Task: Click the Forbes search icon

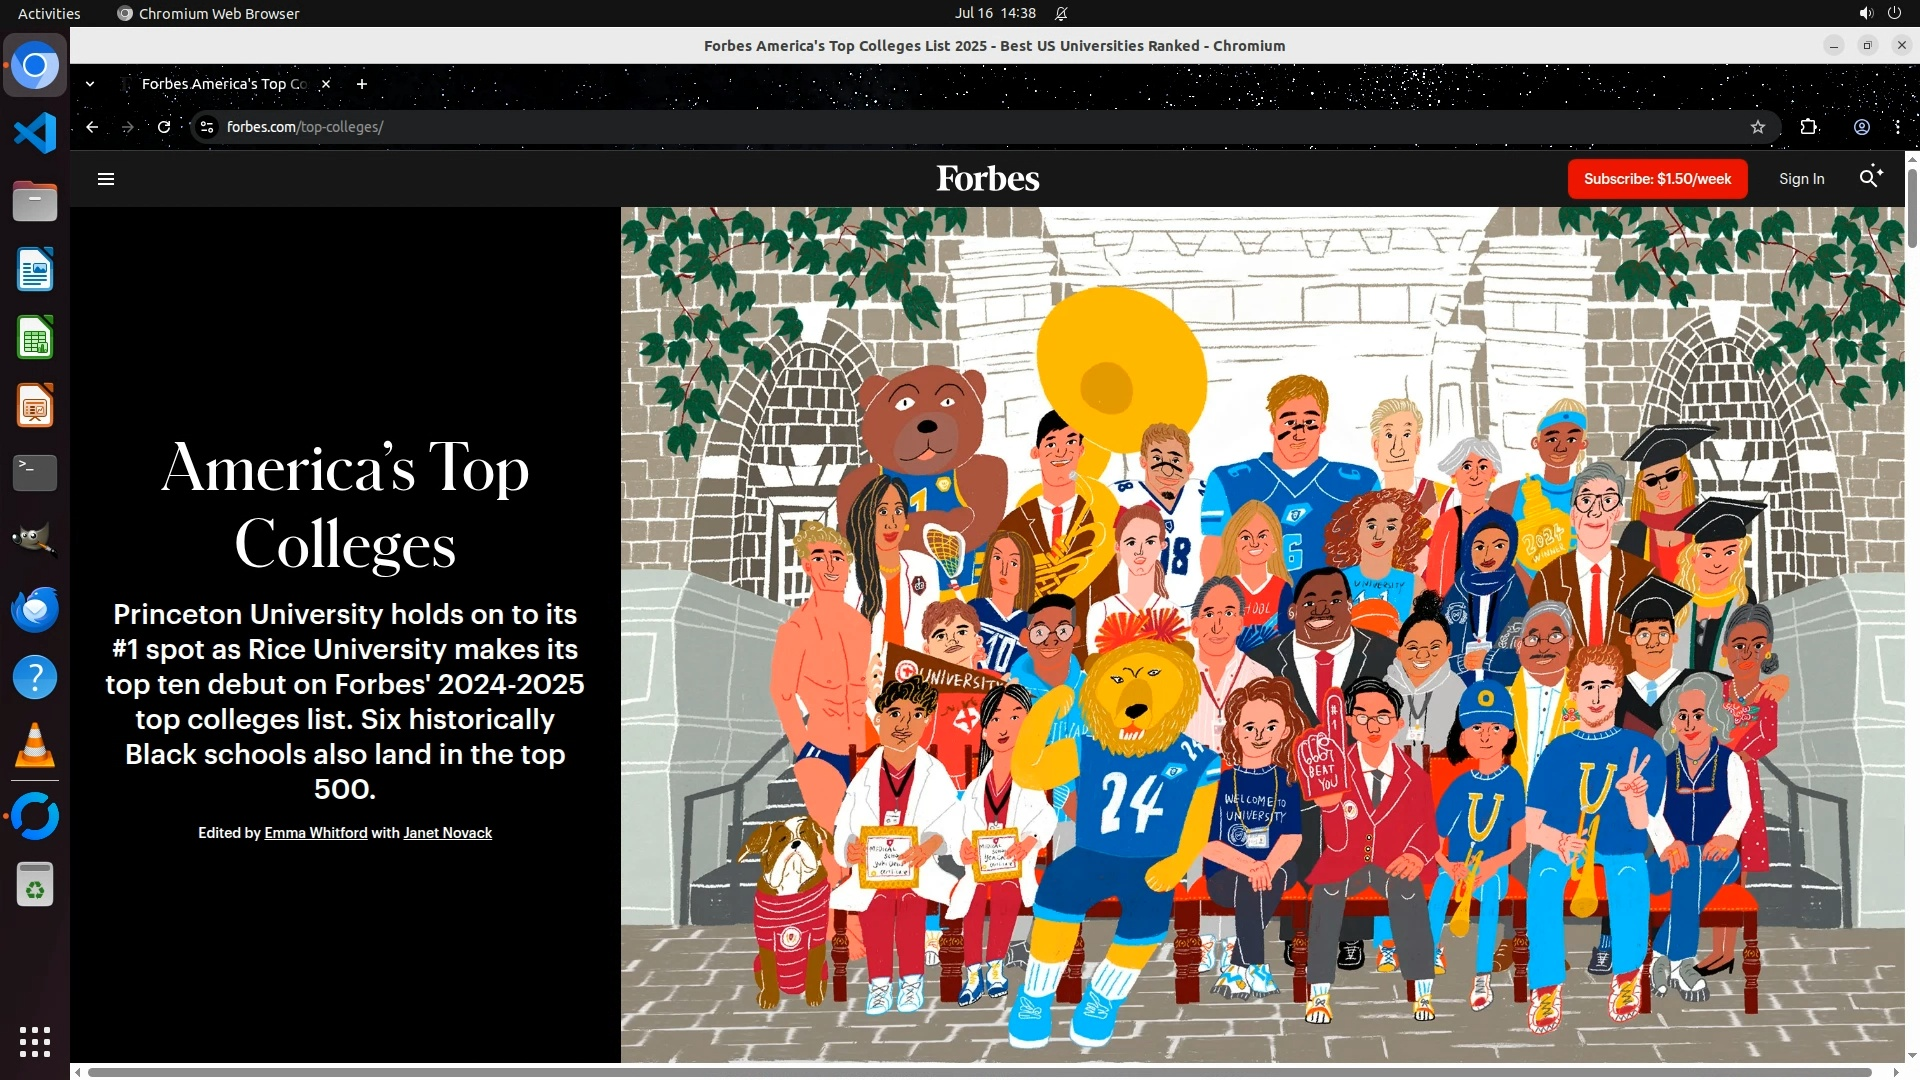Action: click(1870, 178)
